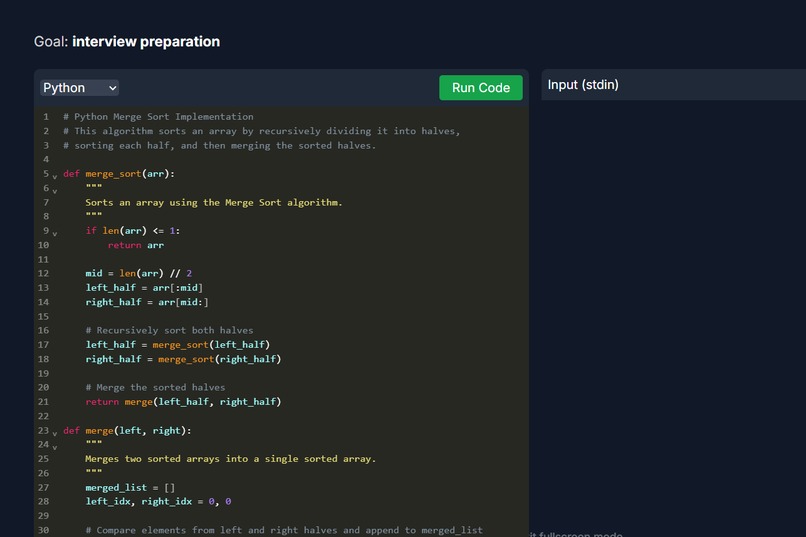
Task: Click the comment beginning '# This algorithm sorts an array'
Action: click(x=262, y=131)
